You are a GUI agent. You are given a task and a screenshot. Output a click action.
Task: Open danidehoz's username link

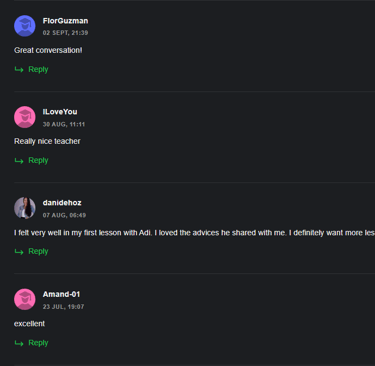pos(62,203)
